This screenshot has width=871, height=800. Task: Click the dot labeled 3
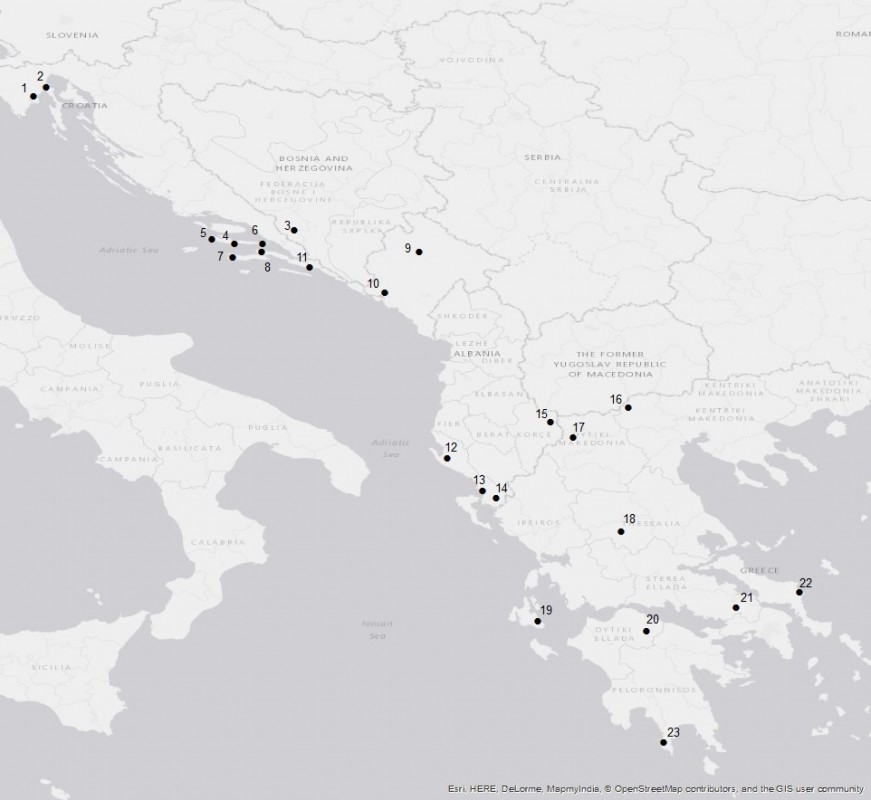(x=294, y=230)
